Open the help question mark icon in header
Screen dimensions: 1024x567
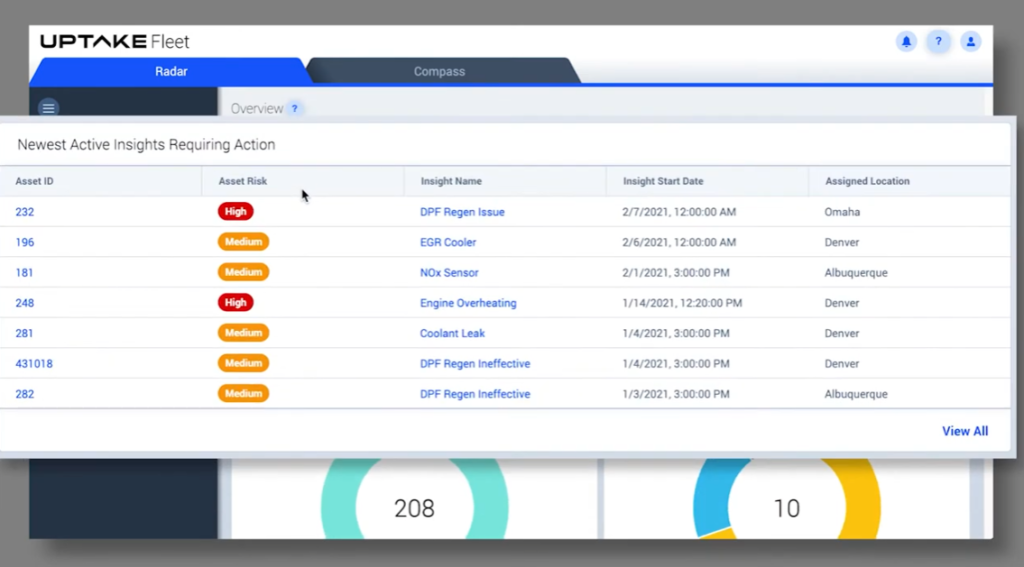pos(938,42)
